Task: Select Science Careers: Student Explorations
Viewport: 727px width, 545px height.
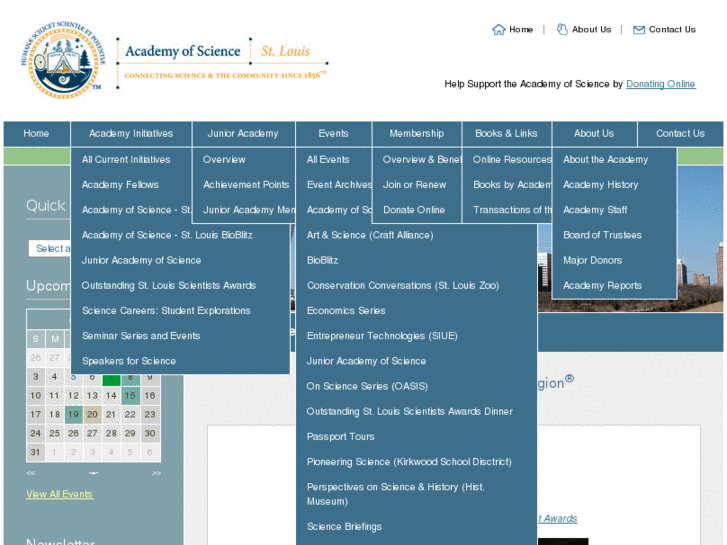Action: 166,311
